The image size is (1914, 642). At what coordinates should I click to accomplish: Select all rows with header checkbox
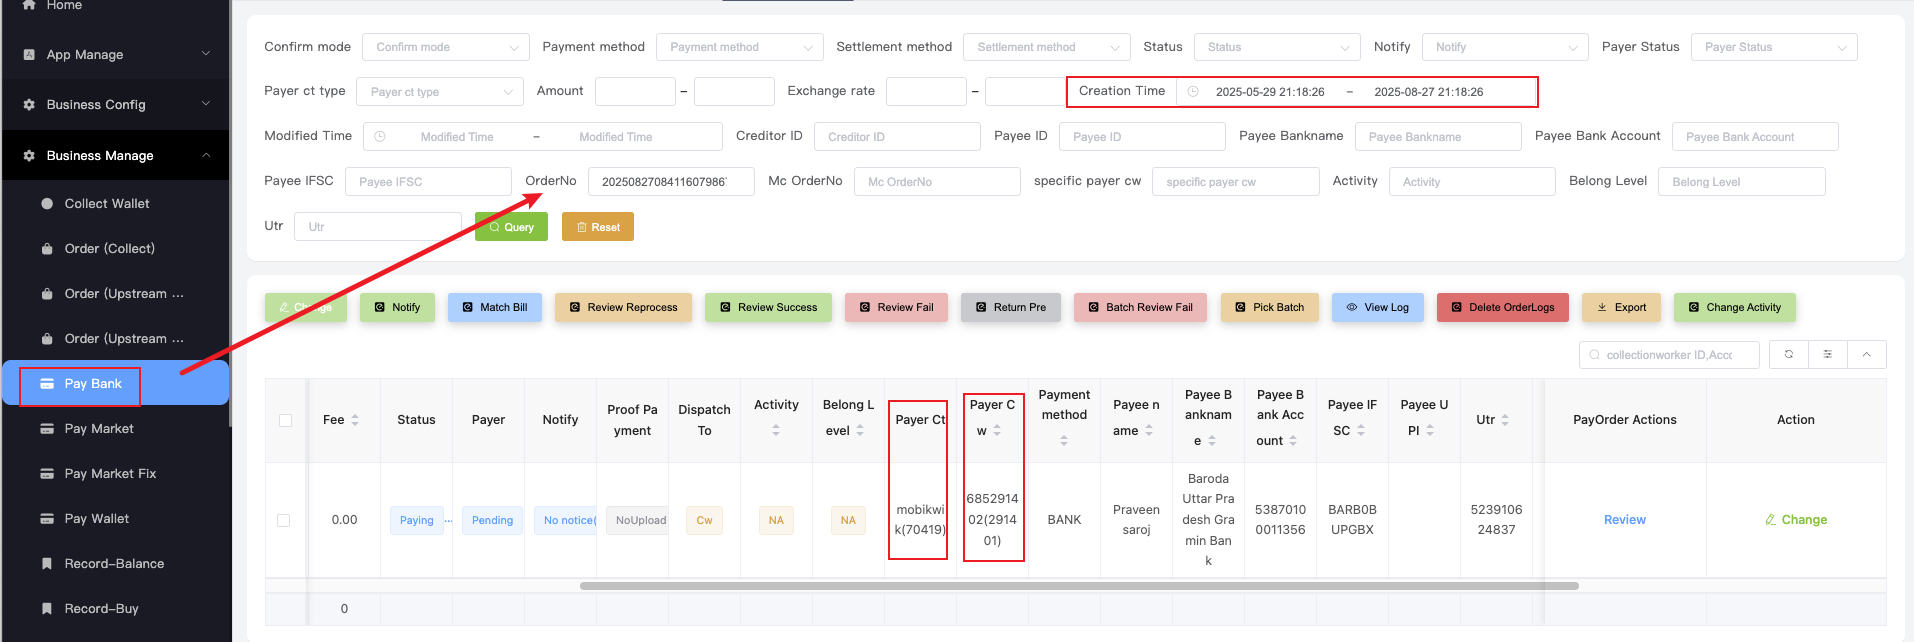286,420
